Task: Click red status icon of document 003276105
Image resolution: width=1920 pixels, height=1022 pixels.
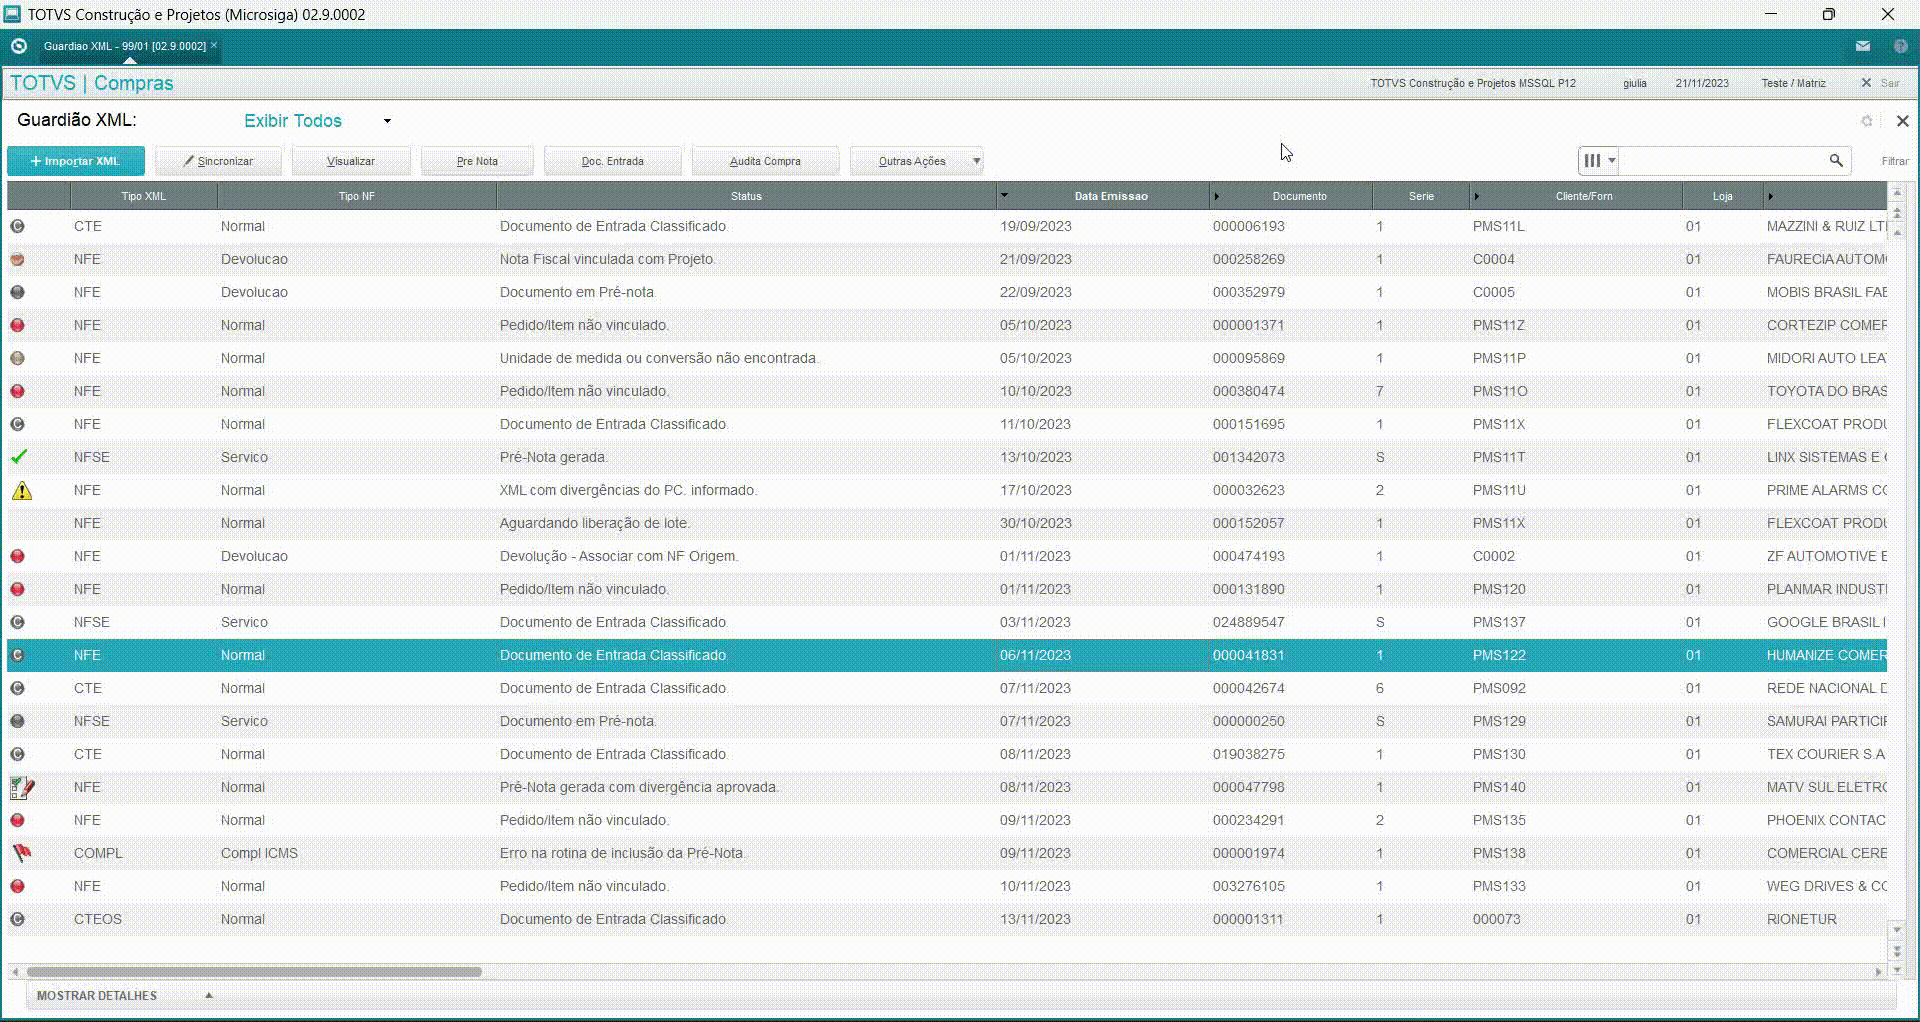Action: click(x=18, y=886)
